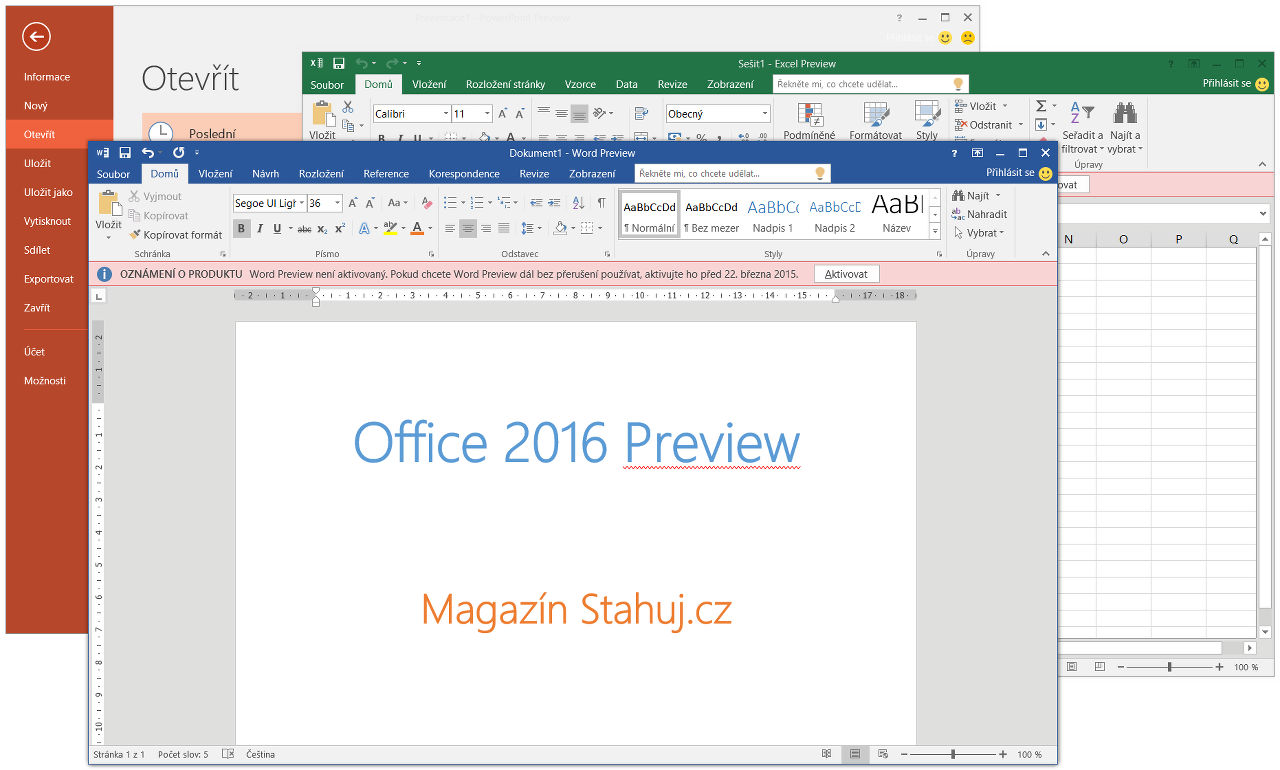
Task: Apply Bez mezer style
Action: point(711,215)
